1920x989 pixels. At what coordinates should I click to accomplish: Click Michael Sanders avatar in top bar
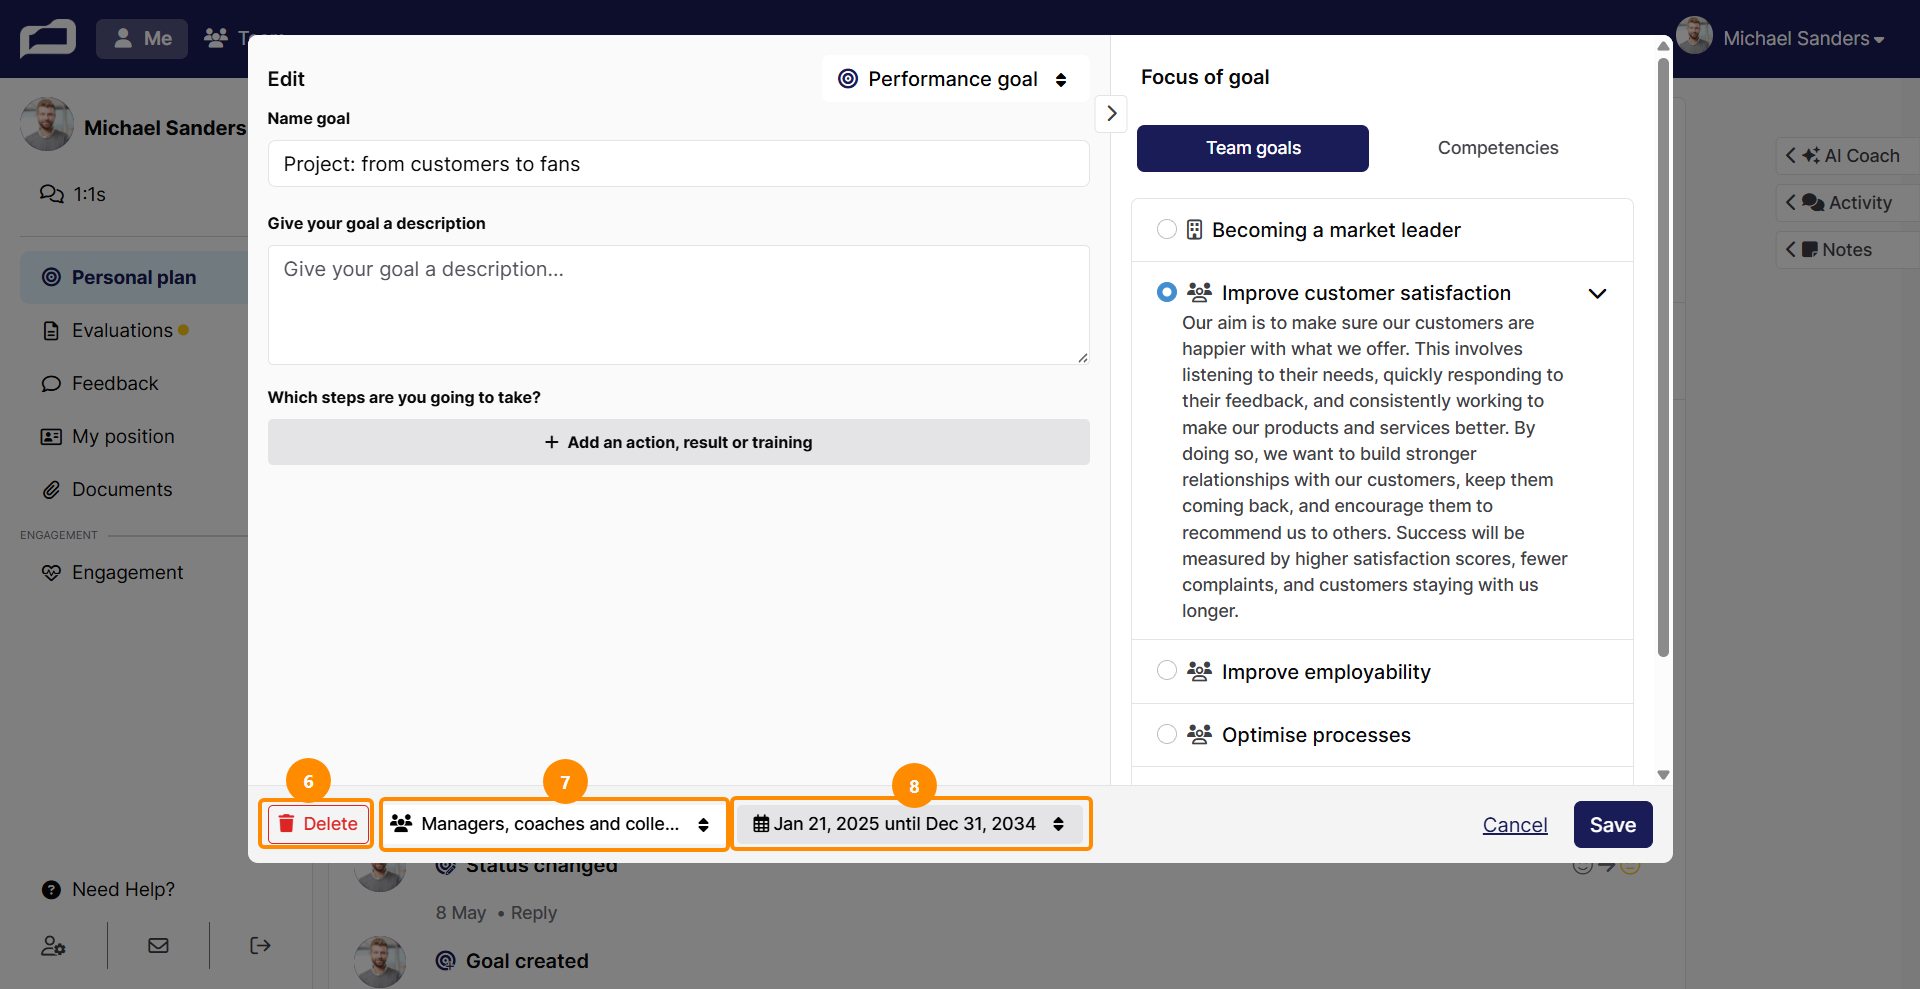tap(1694, 36)
